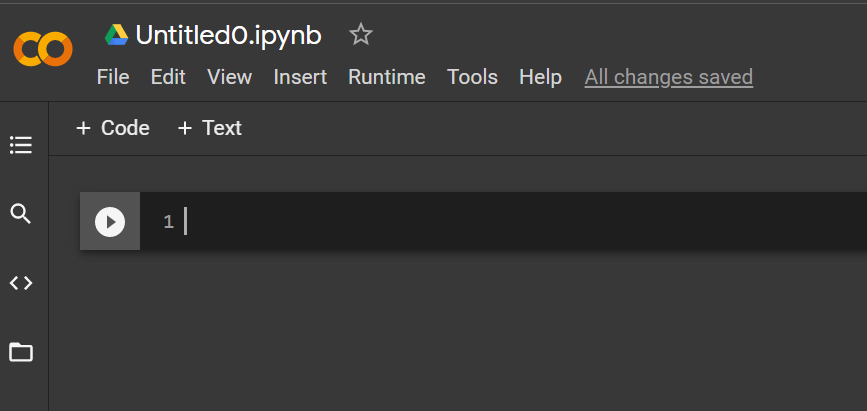Viewport: 867px width, 411px height.
Task: Open the Insert menu
Action: click(300, 77)
